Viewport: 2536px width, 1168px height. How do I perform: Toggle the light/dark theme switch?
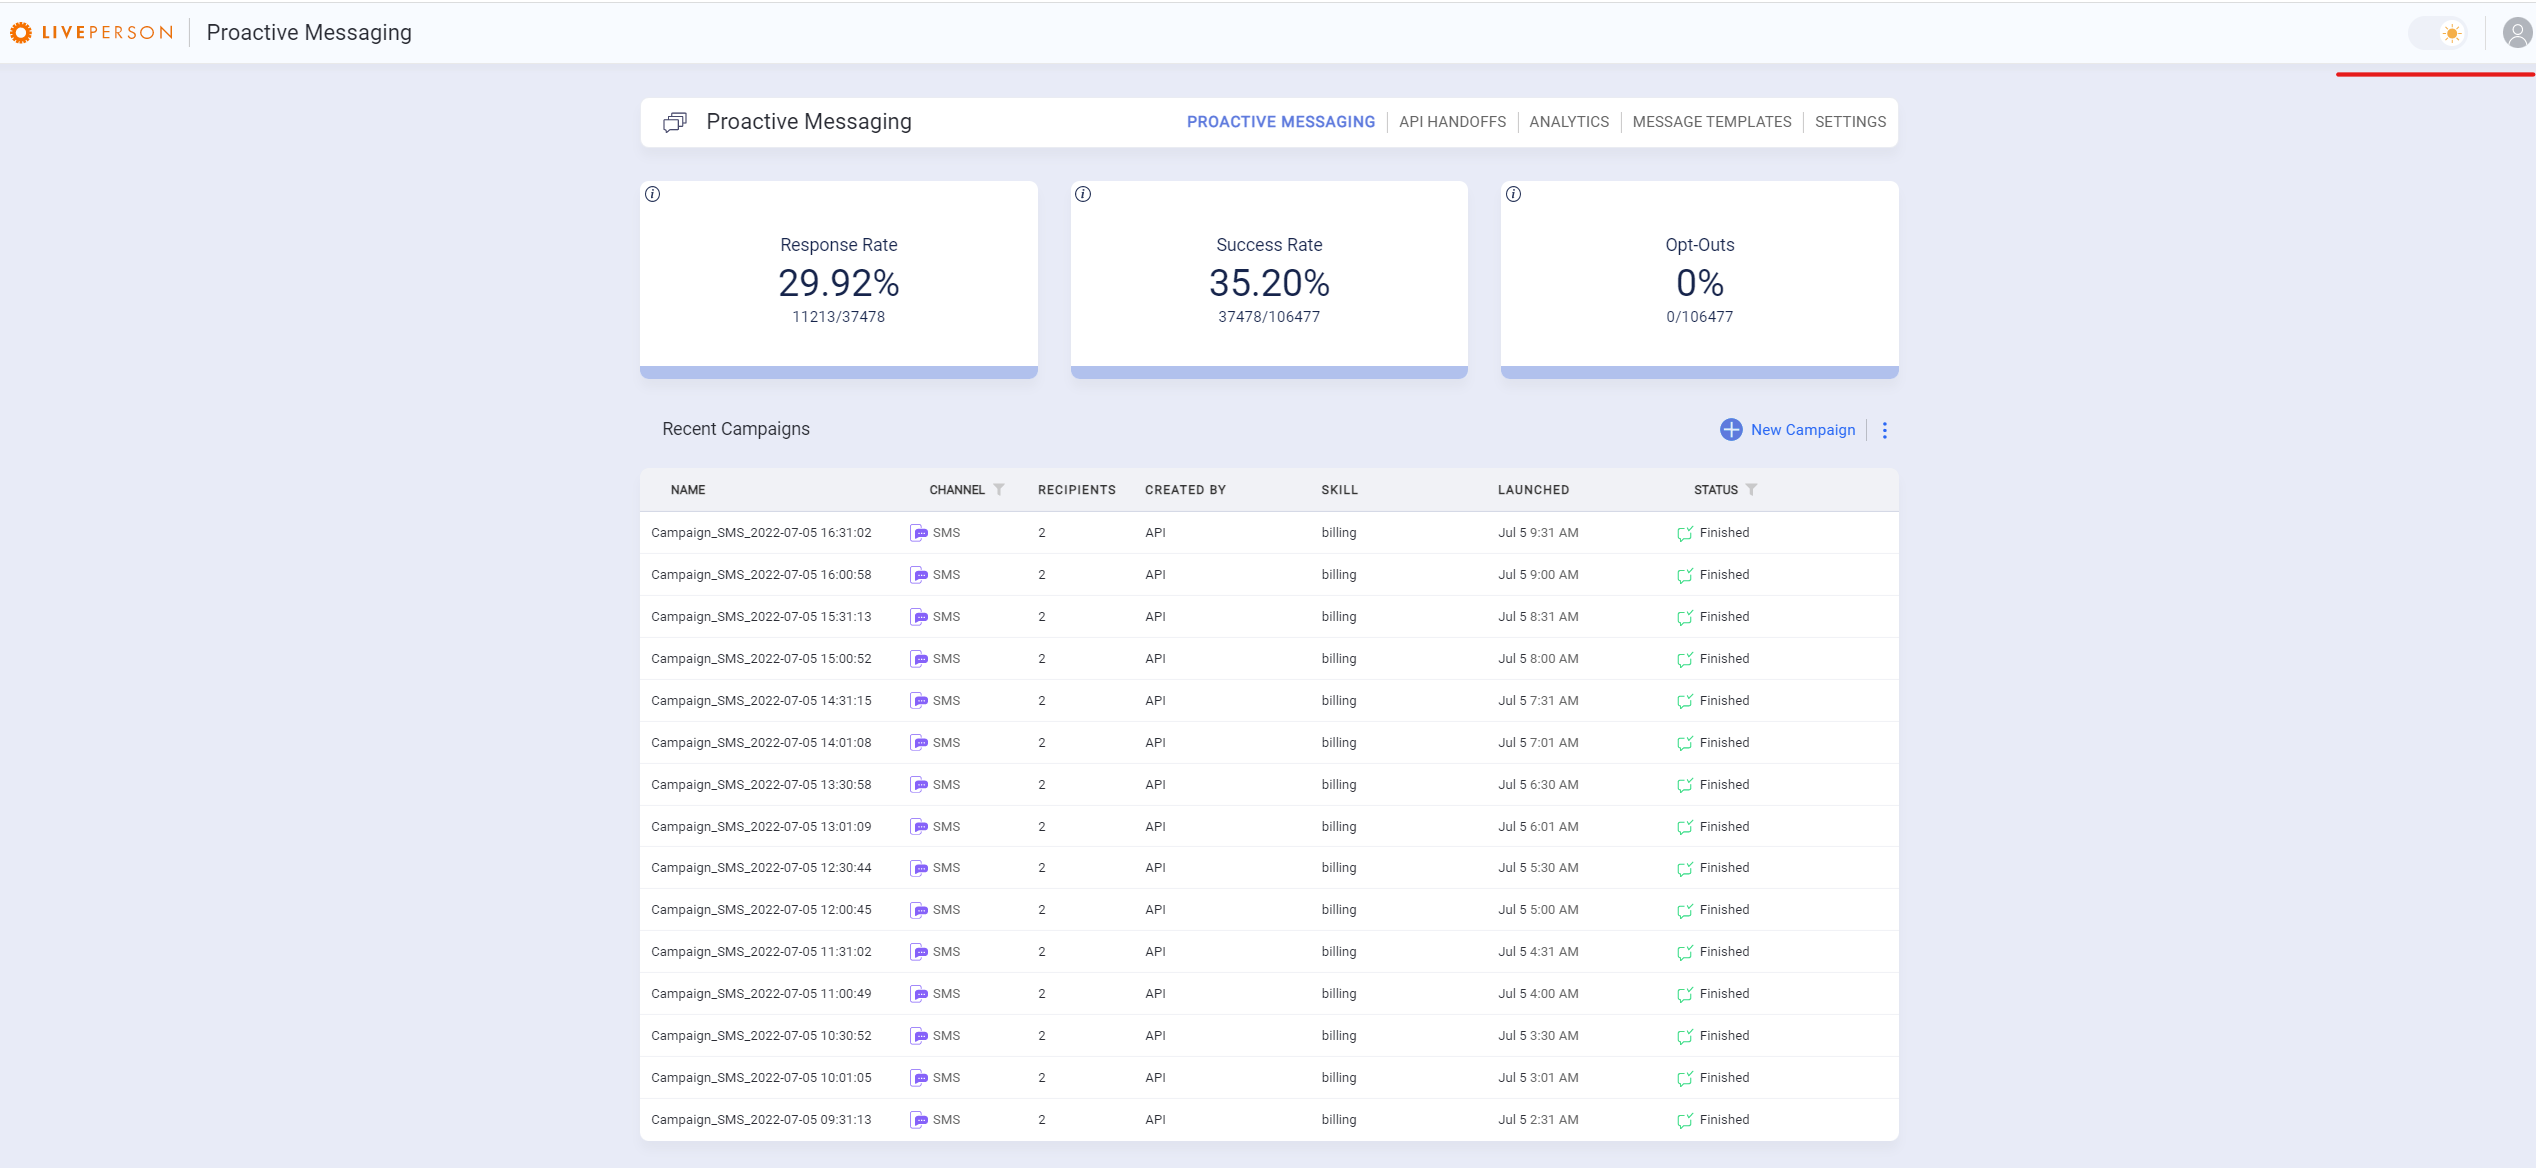point(2439,33)
